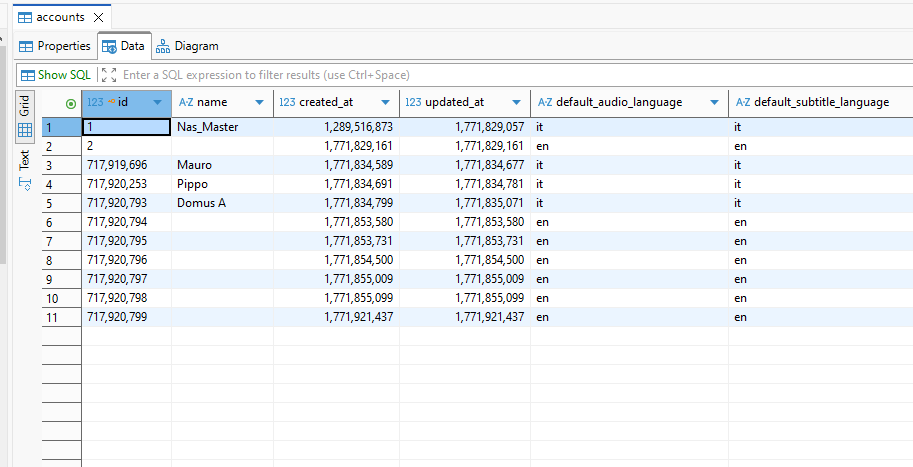Image resolution: width=913 pixels, height=467 pixels.
Task: Open the updated_at column dropdown arrow
Action: (x=516, y=103)
